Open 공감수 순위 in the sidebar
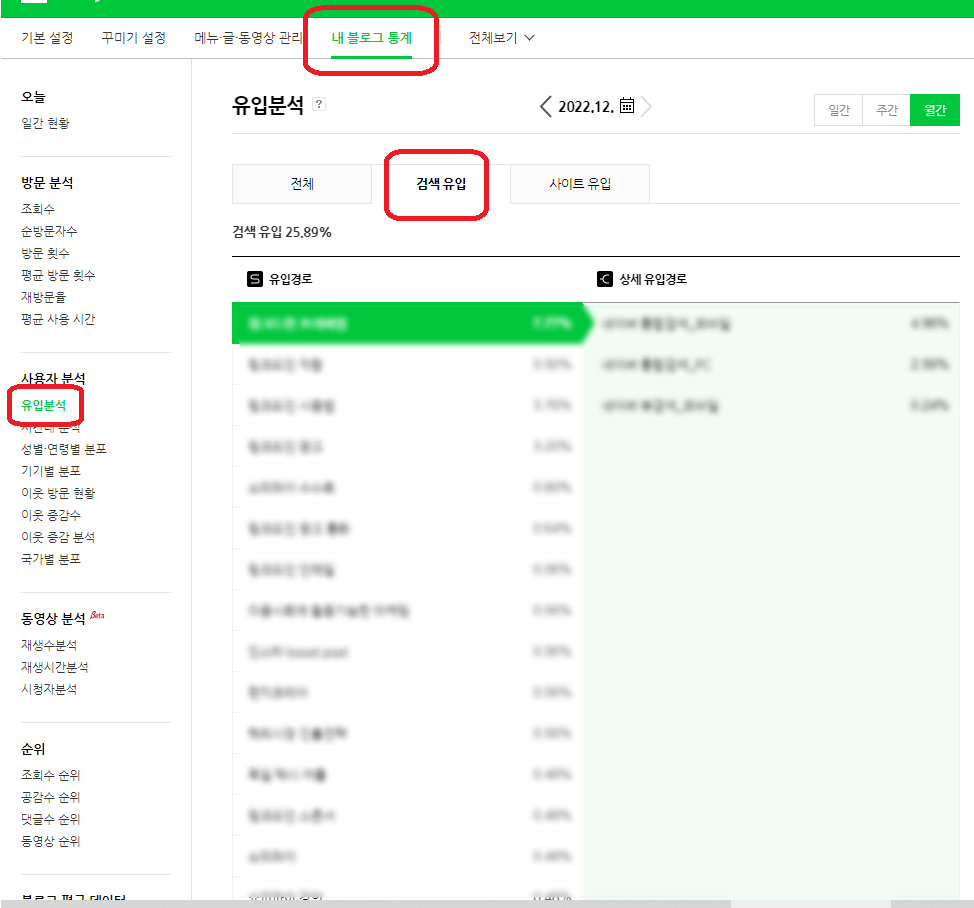The image size is (974, 908). pyautogui.click(x=51, y=797)
